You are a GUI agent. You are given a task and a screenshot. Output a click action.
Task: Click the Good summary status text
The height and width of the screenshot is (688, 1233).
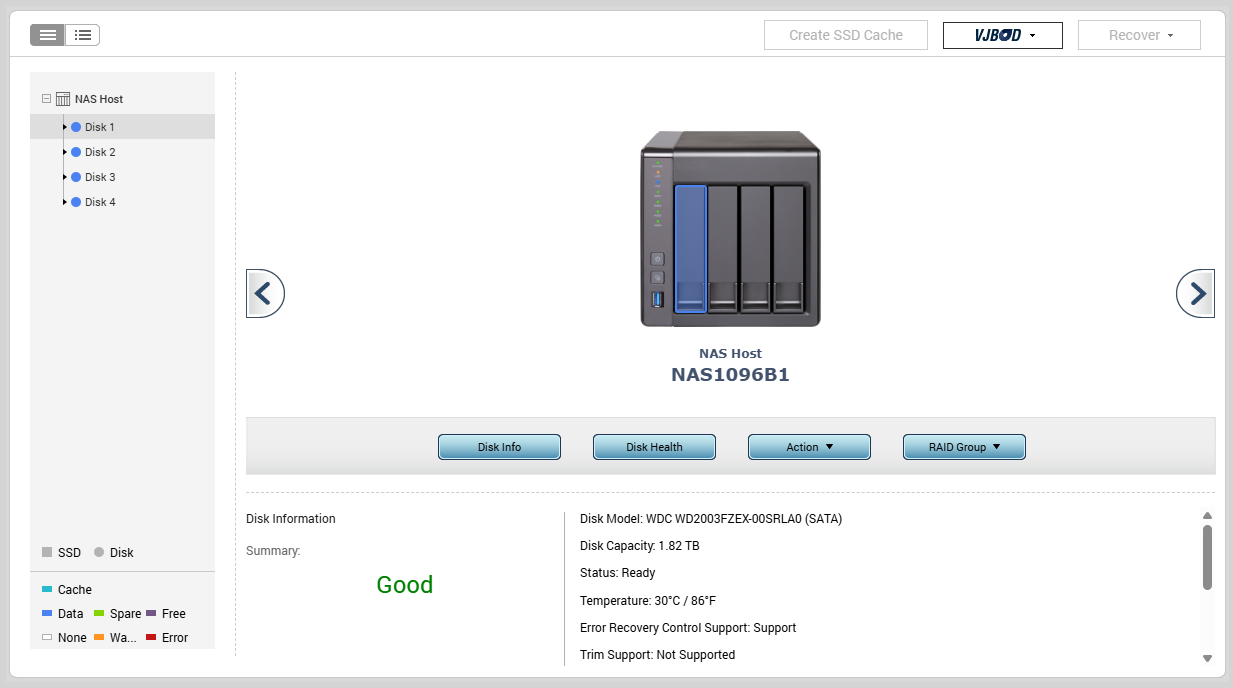[x=405, y=585]
